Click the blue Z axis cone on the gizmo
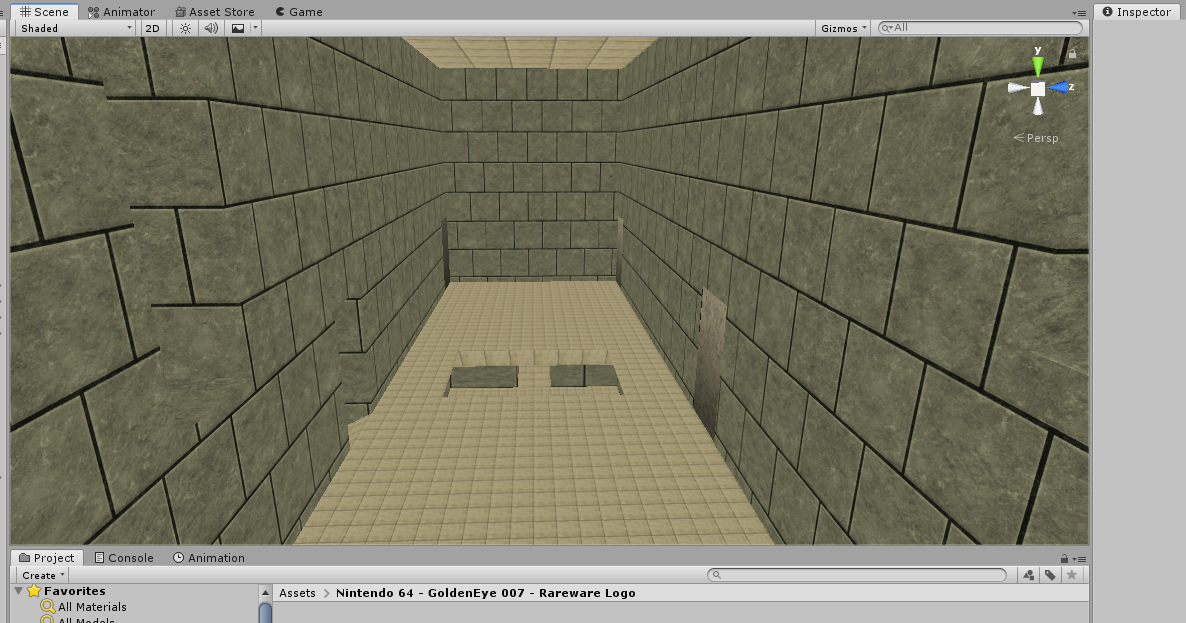 (1059, 88)
